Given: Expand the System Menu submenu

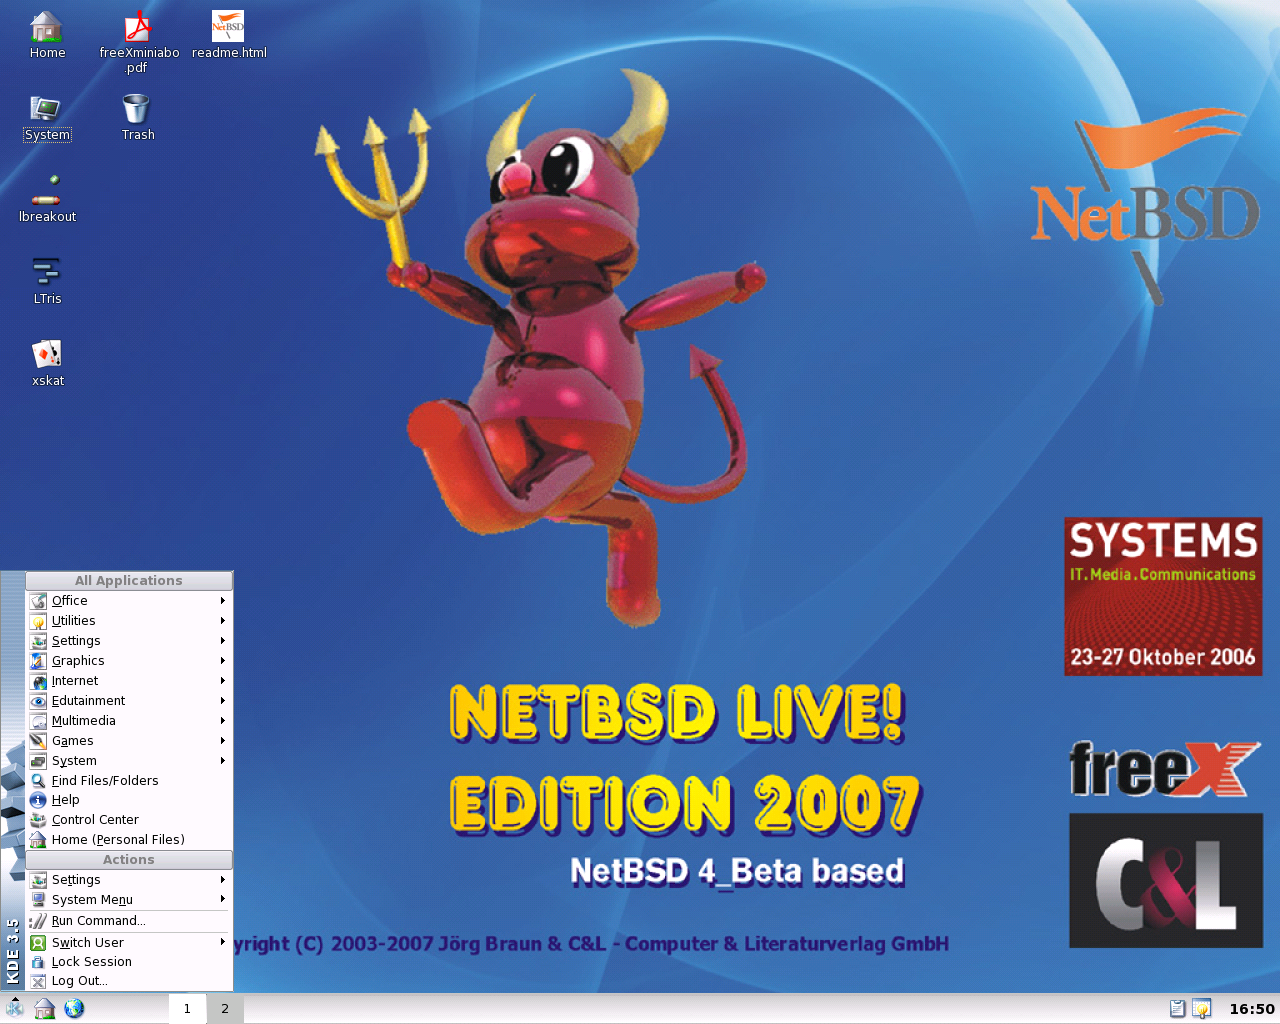Looking at the screenshot, I should point(129,900).
